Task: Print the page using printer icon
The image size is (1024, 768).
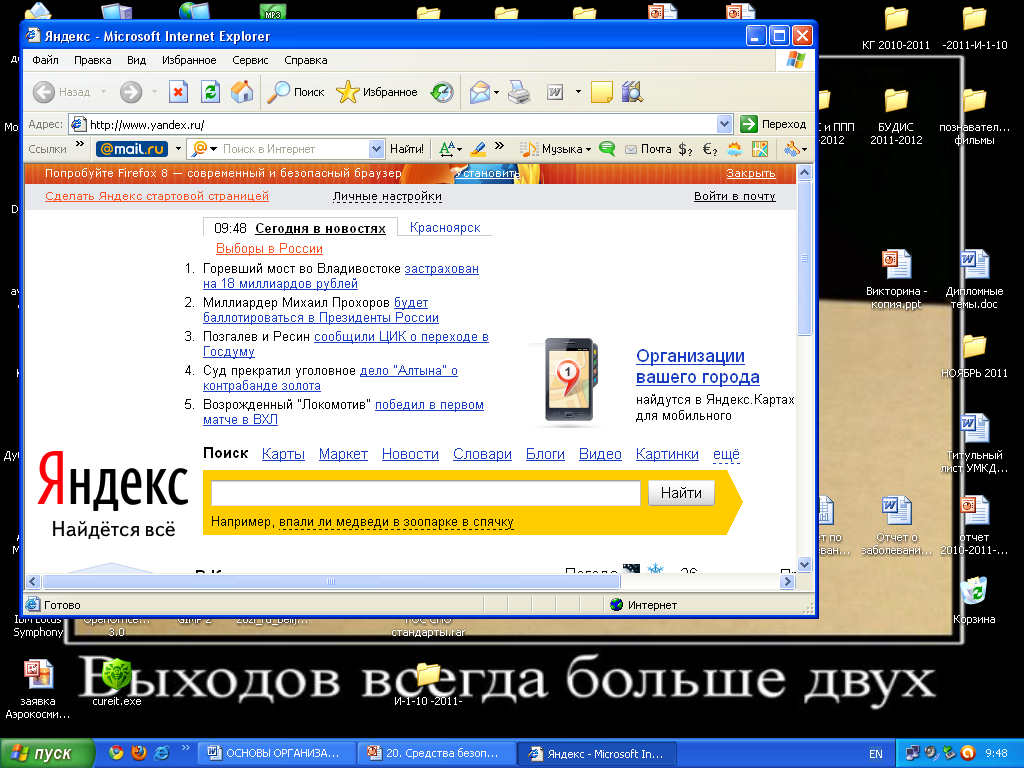Action: 519,92
